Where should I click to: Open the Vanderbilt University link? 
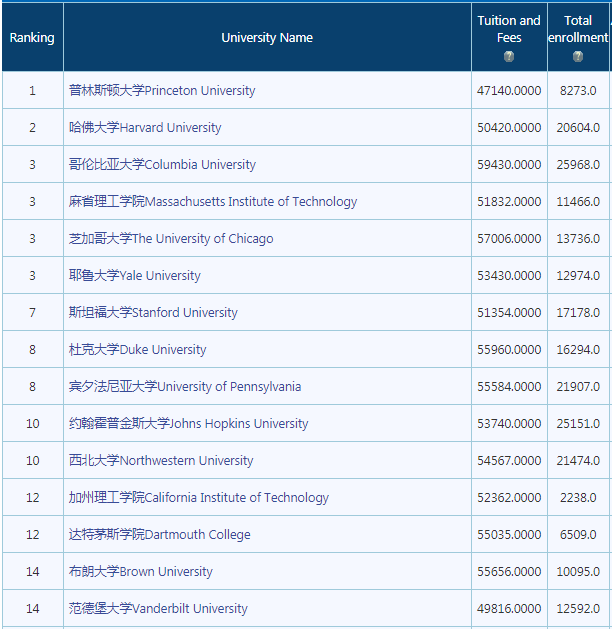[x=158, y=609]
